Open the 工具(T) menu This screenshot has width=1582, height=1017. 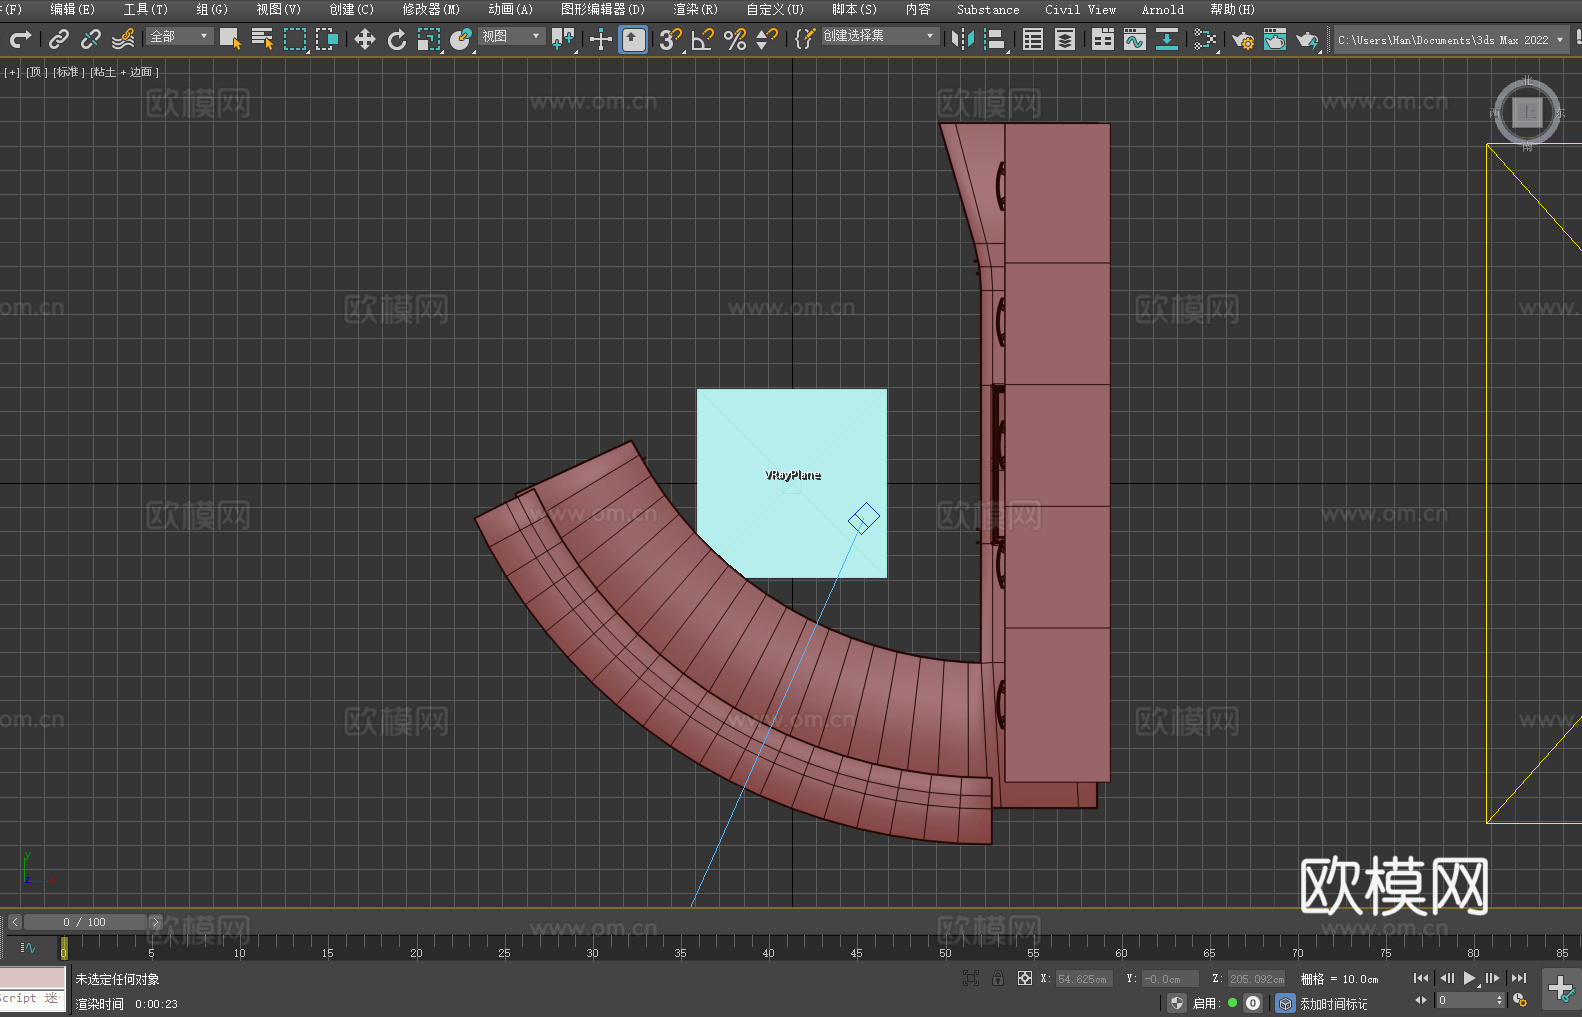145,9
